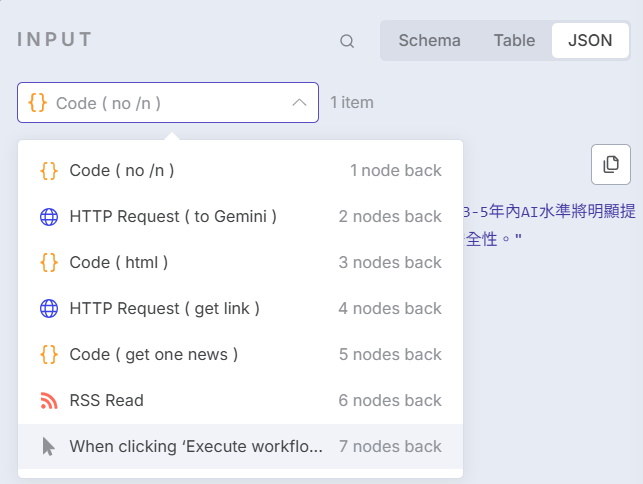Collapse the node selector chevron
The image size is (643, 484).
pos(298,103)
